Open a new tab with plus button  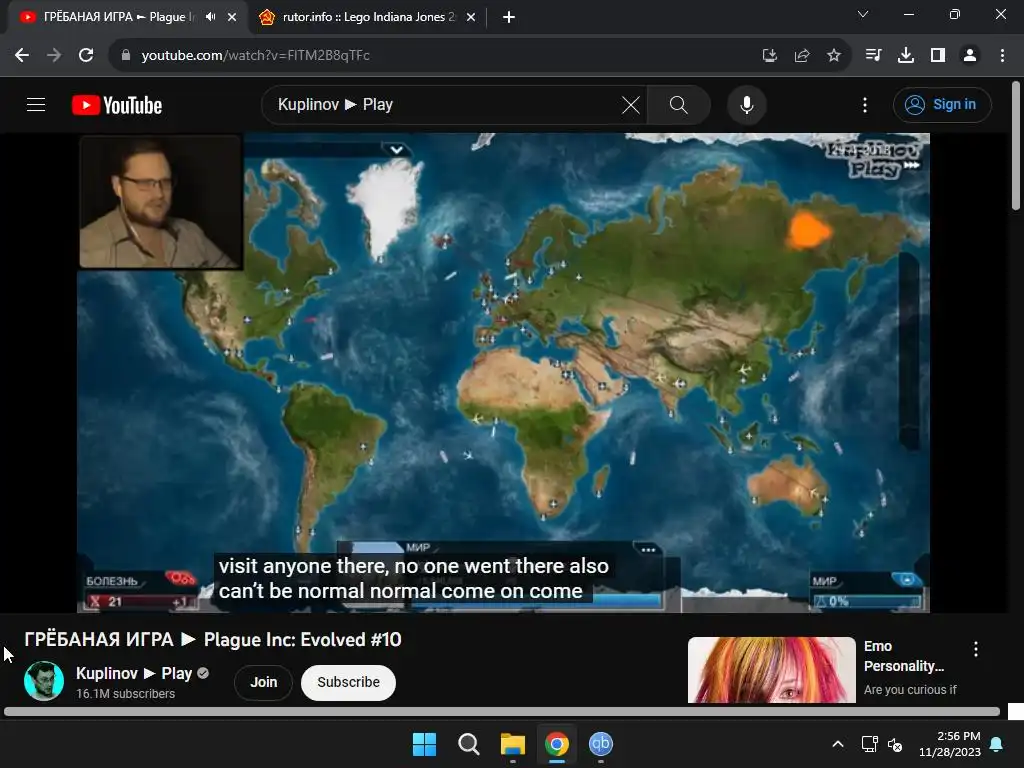[x=509, y=17]
